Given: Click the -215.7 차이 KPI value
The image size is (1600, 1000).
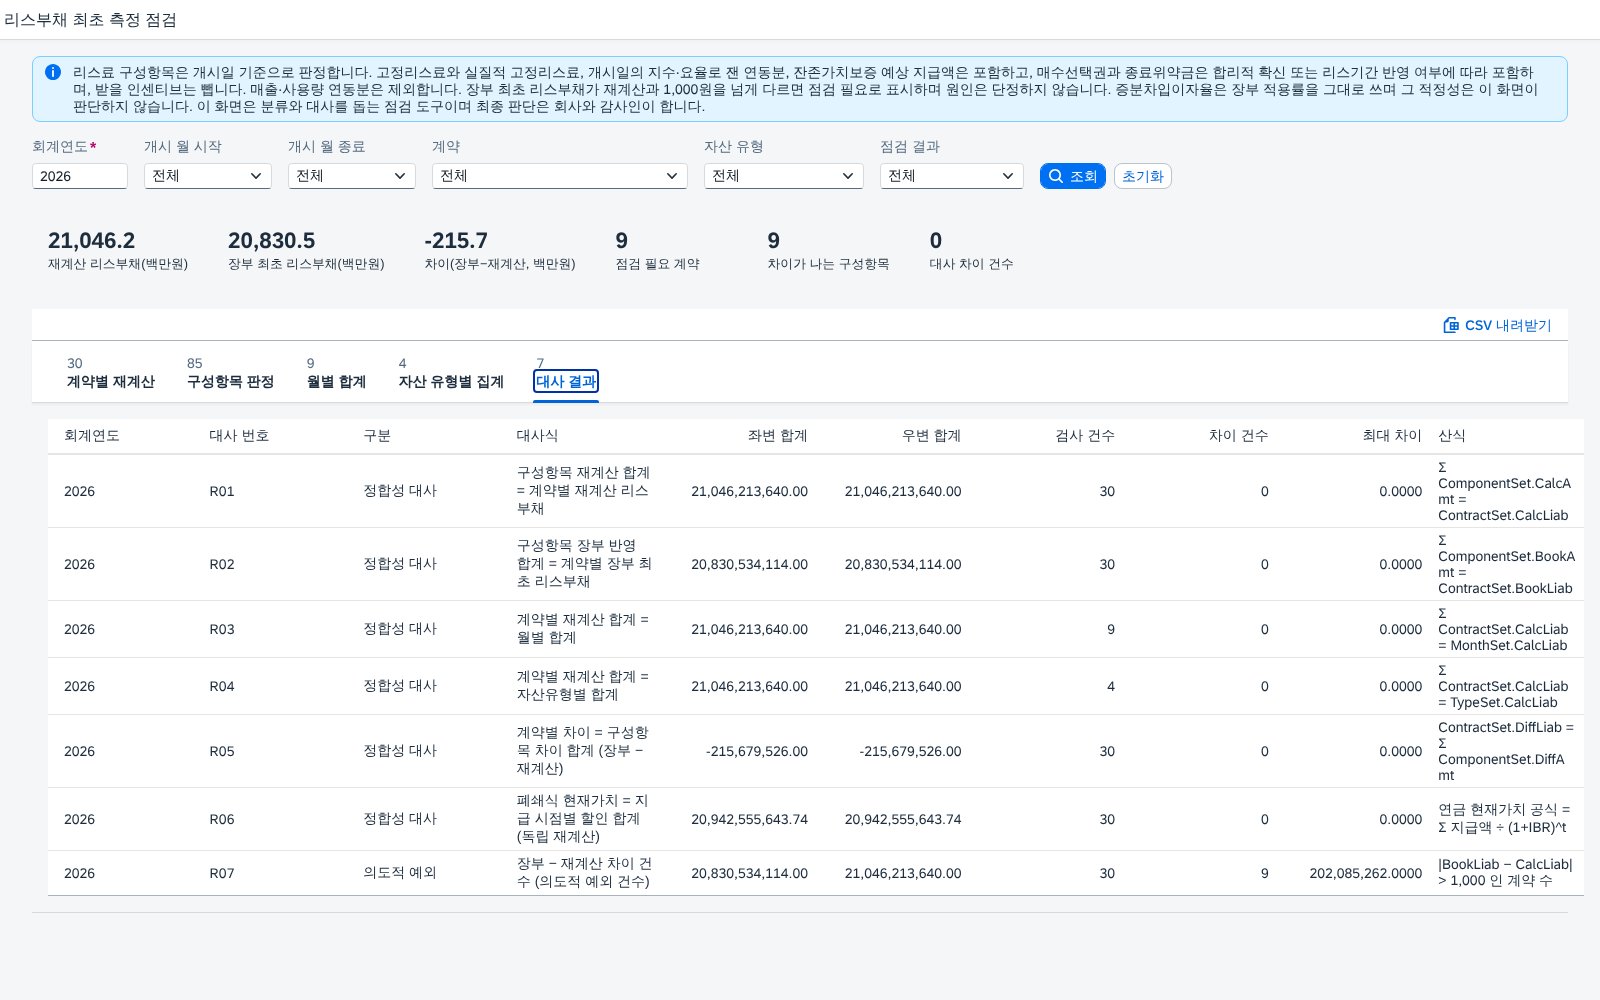Looking at the screenshot, I should tap(456, 241).
